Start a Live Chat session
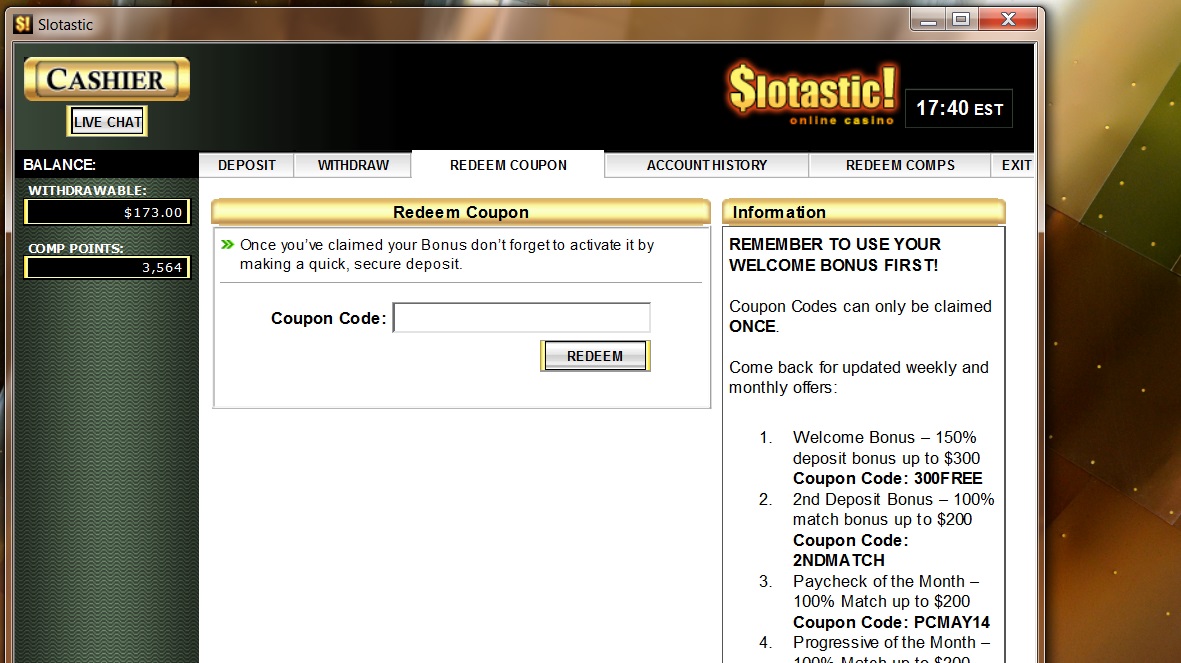The height and width of the screenshot is (663, 1181). (x=108, y=122)
